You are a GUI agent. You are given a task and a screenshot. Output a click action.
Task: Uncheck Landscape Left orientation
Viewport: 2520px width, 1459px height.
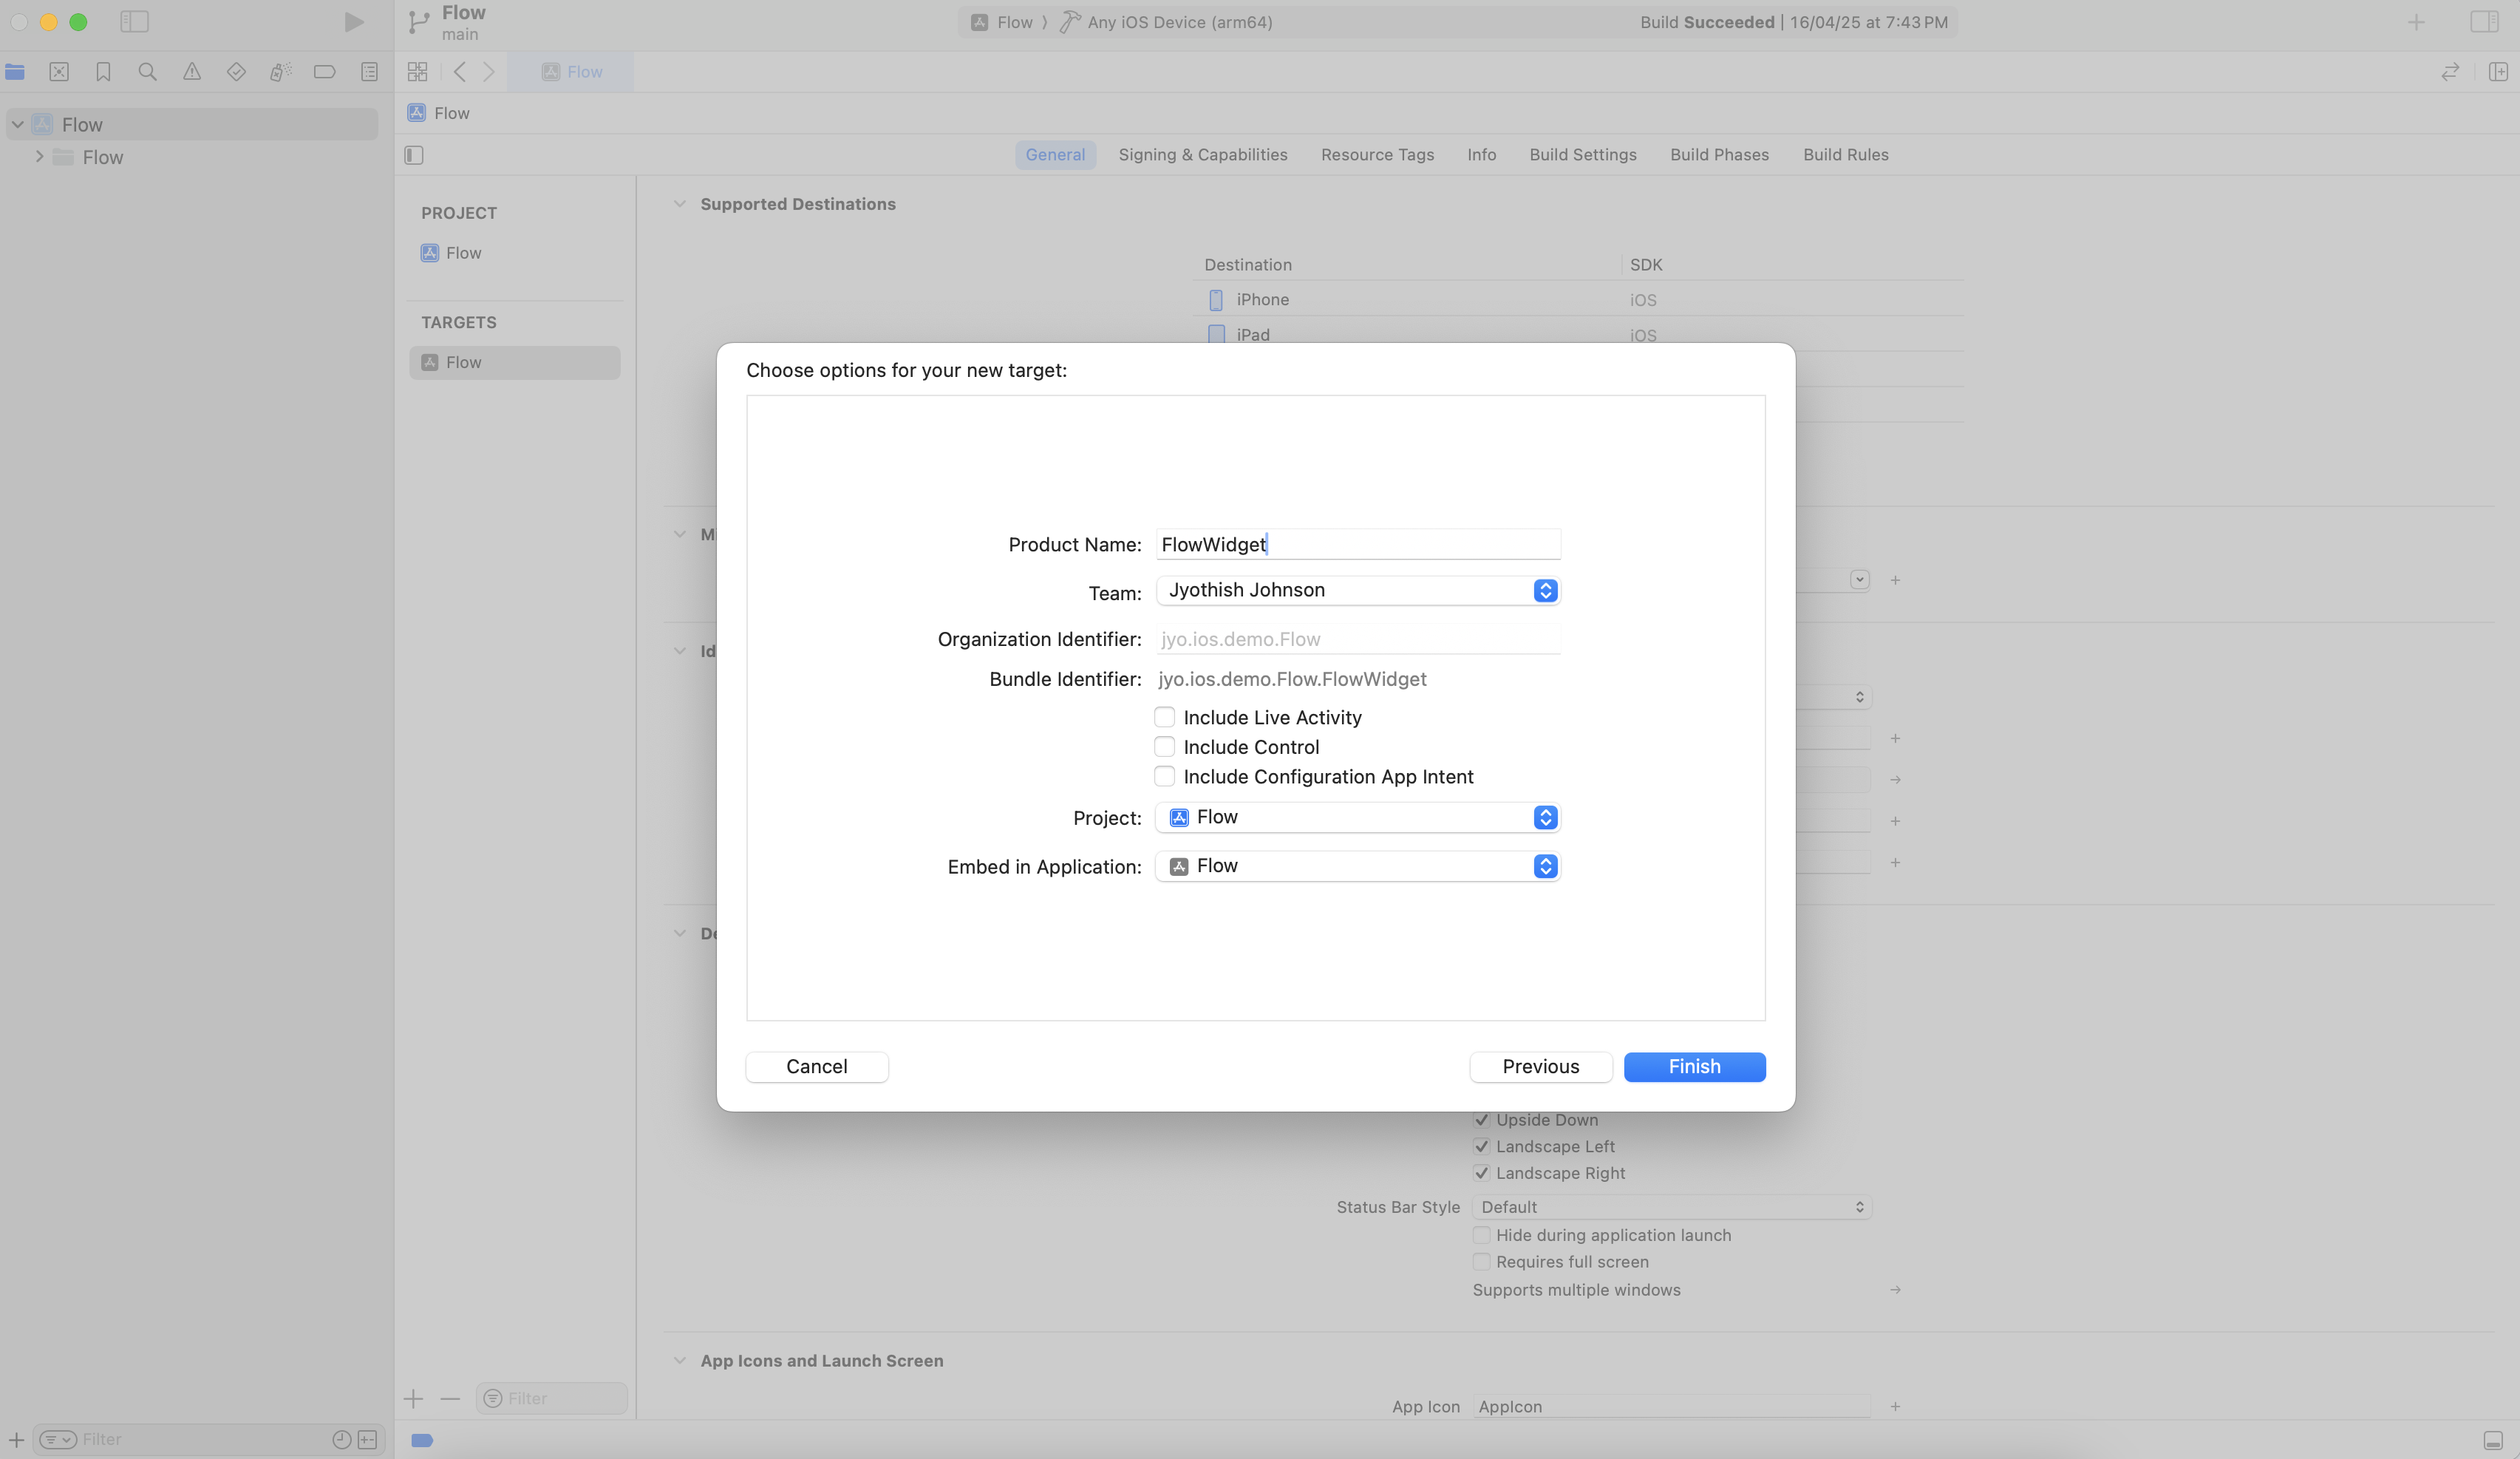(x=1482, y=1147)
